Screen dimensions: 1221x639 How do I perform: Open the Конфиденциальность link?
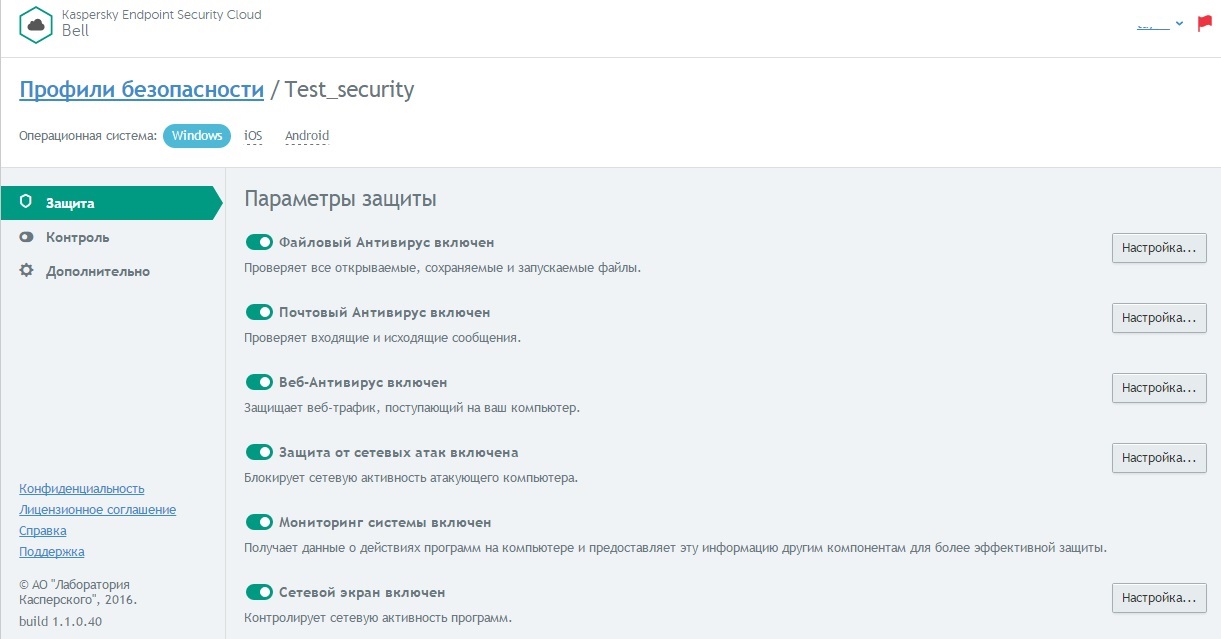pos(82,489)
